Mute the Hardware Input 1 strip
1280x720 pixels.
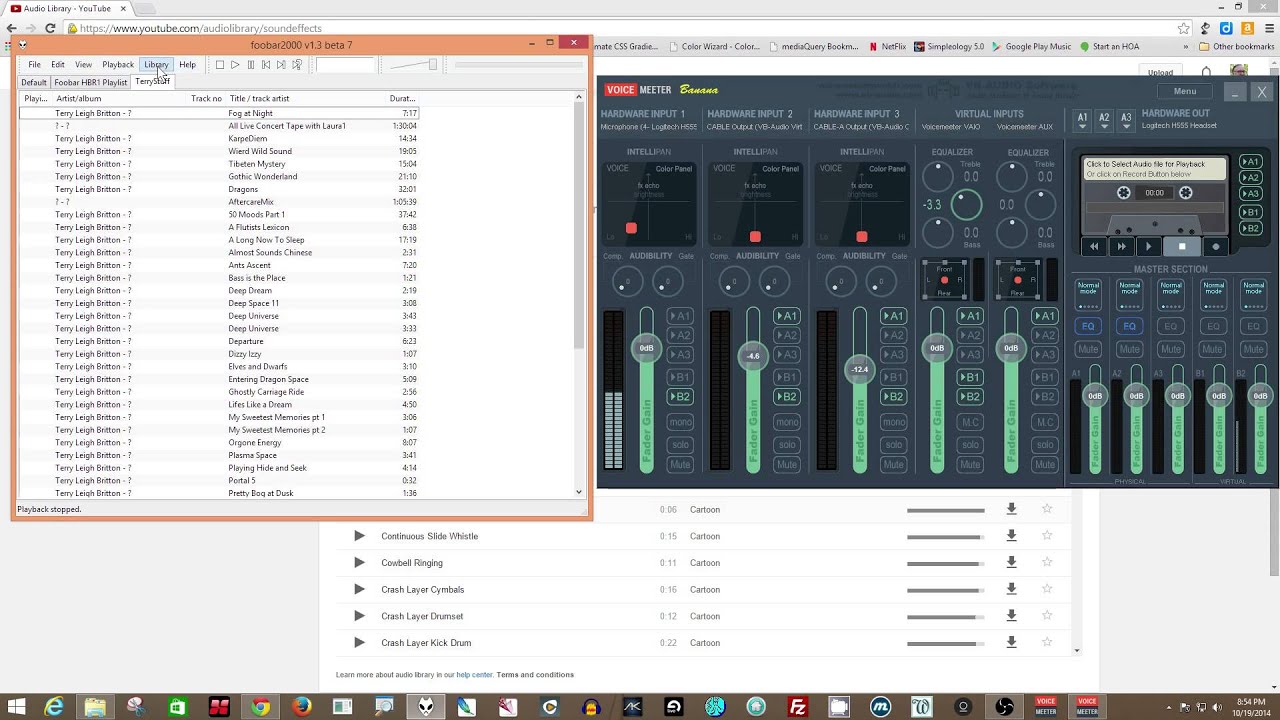pos(680,464)
